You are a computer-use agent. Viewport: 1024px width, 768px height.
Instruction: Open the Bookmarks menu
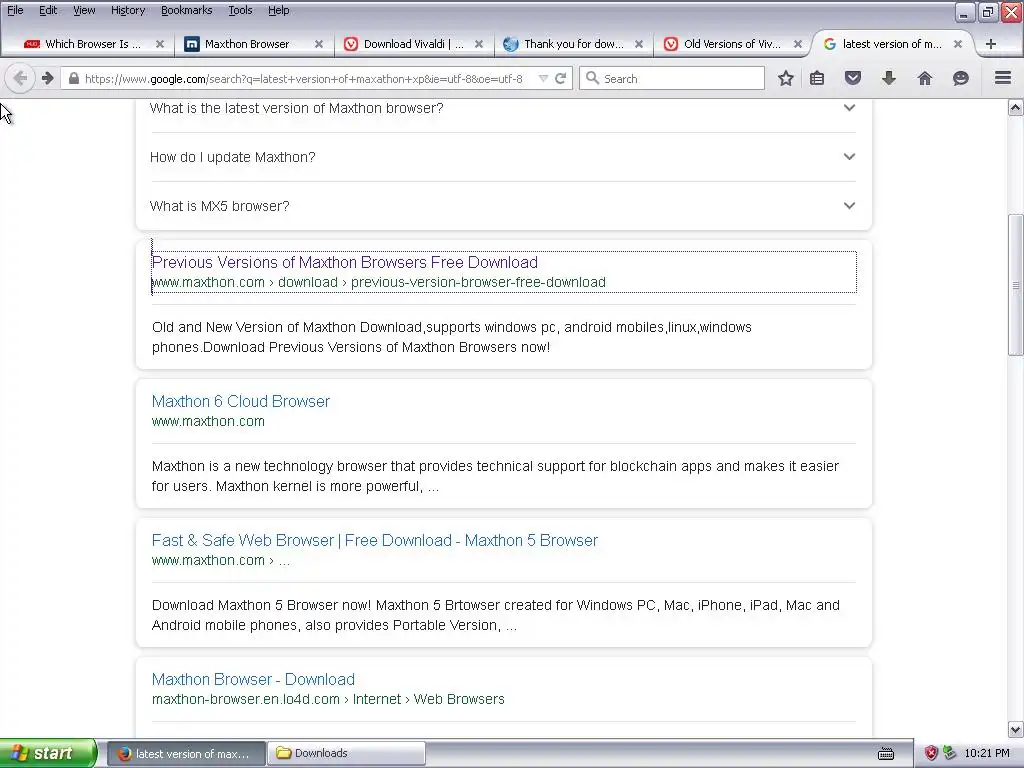tap(186, 10)
